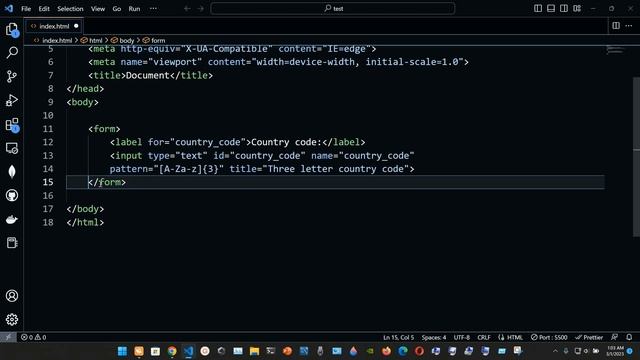Open the GitHub view in activity bar
Screen dimensions: 640x360
tap(12, 196)
